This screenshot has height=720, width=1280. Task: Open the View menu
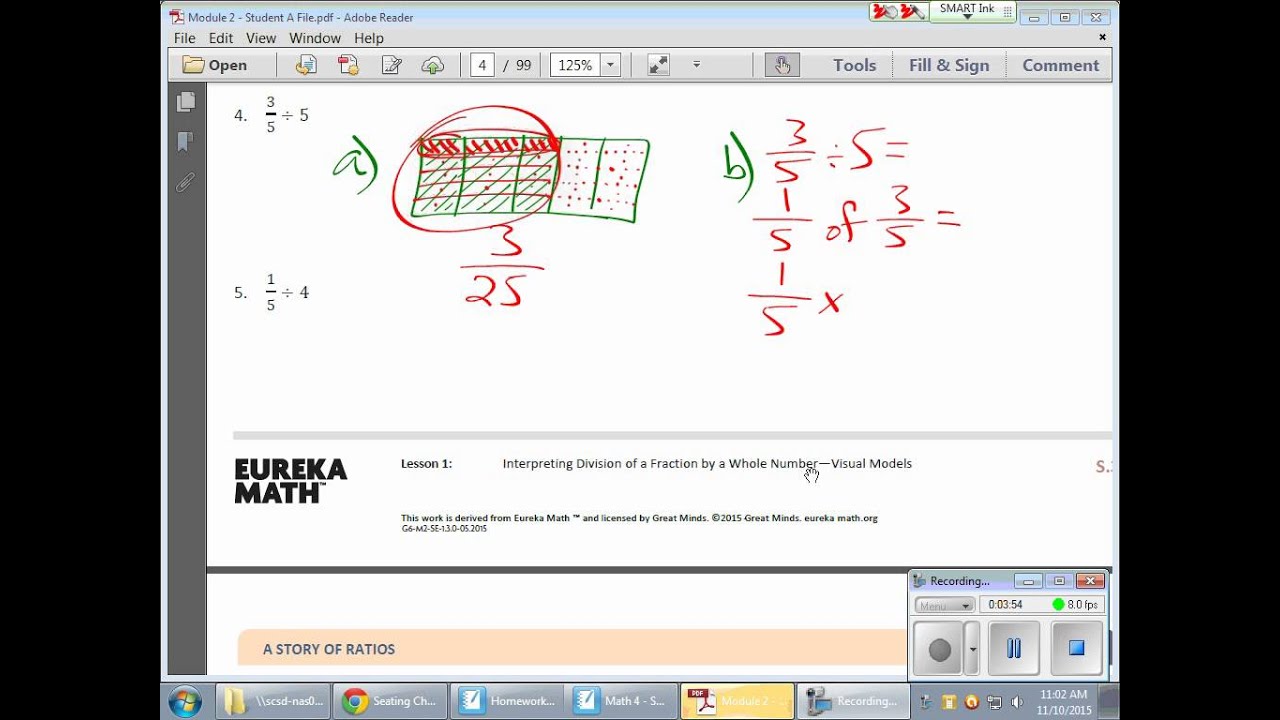click(x=260, y=38)
